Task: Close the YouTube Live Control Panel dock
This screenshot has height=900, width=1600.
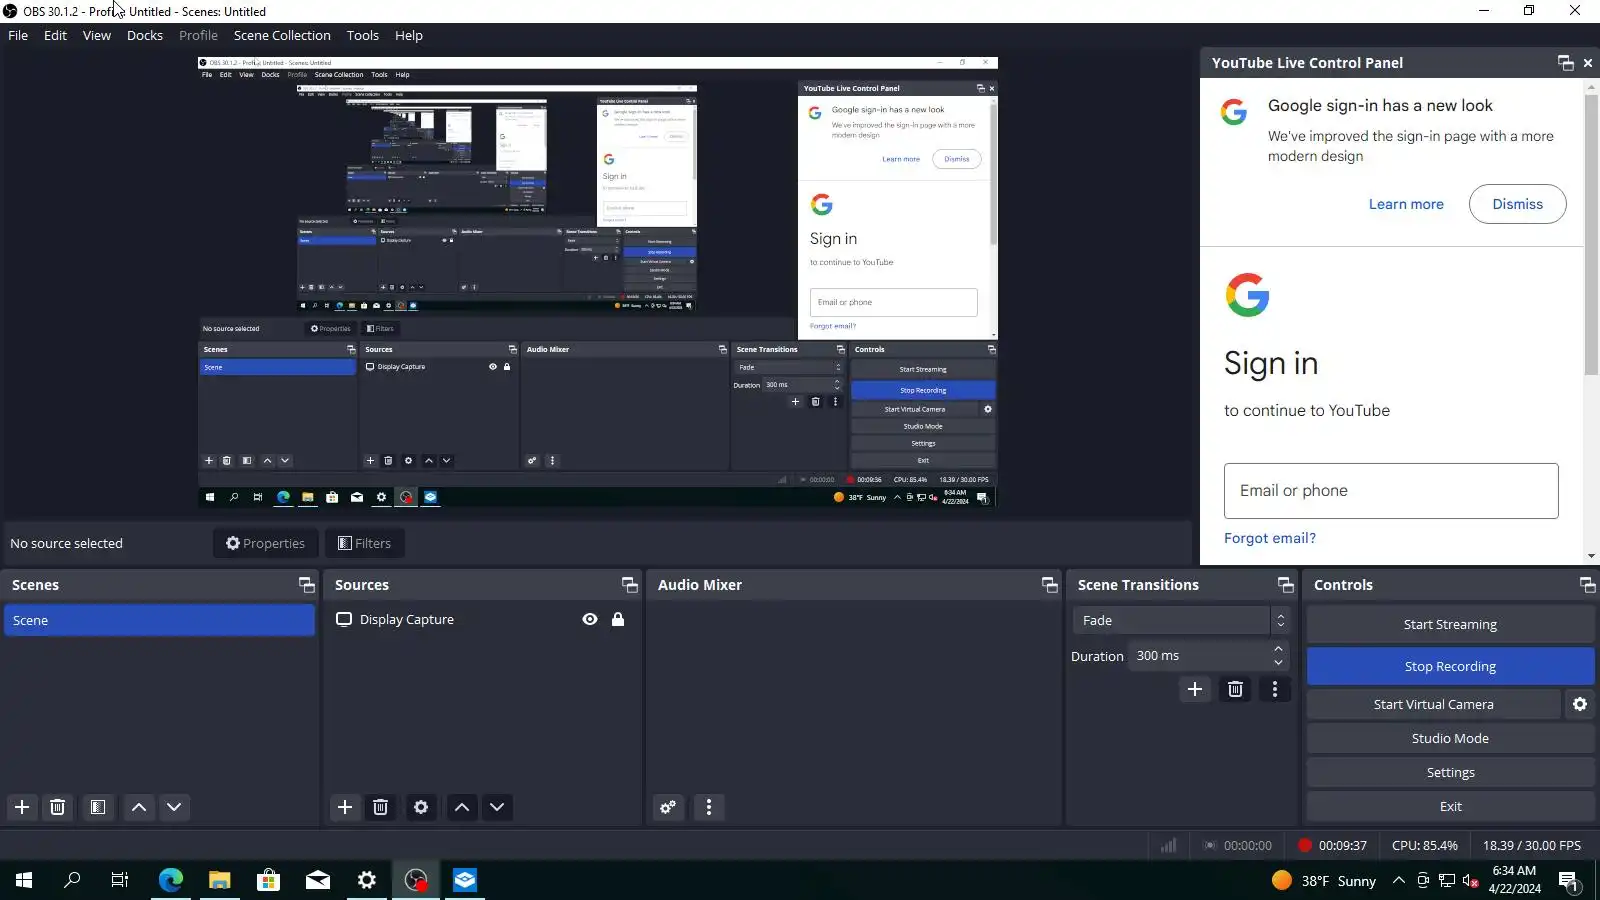Action: 1588,63
